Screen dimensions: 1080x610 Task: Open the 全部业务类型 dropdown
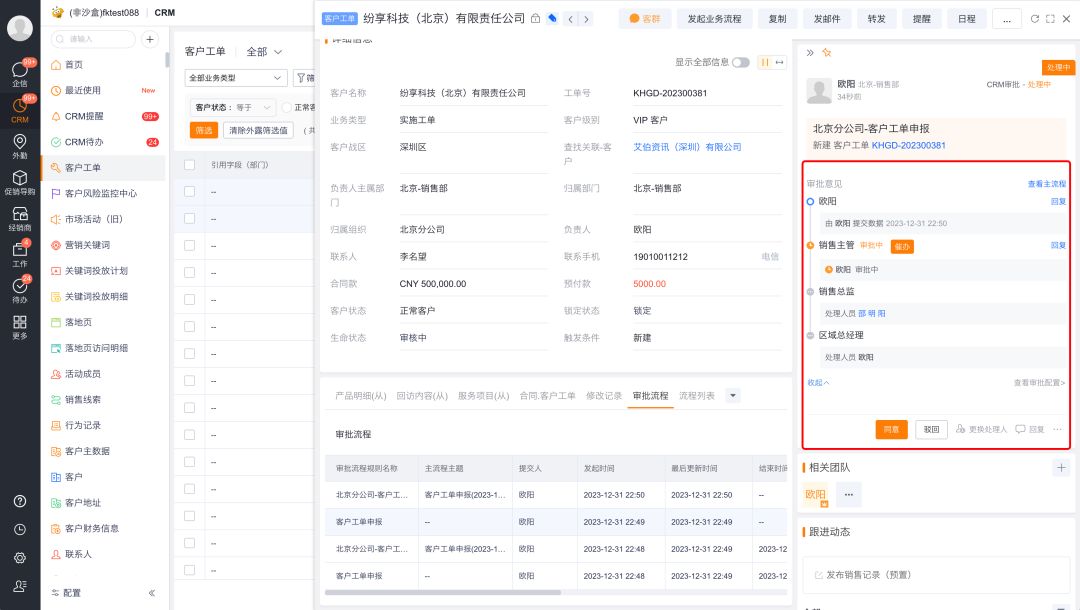pos(236,78)
